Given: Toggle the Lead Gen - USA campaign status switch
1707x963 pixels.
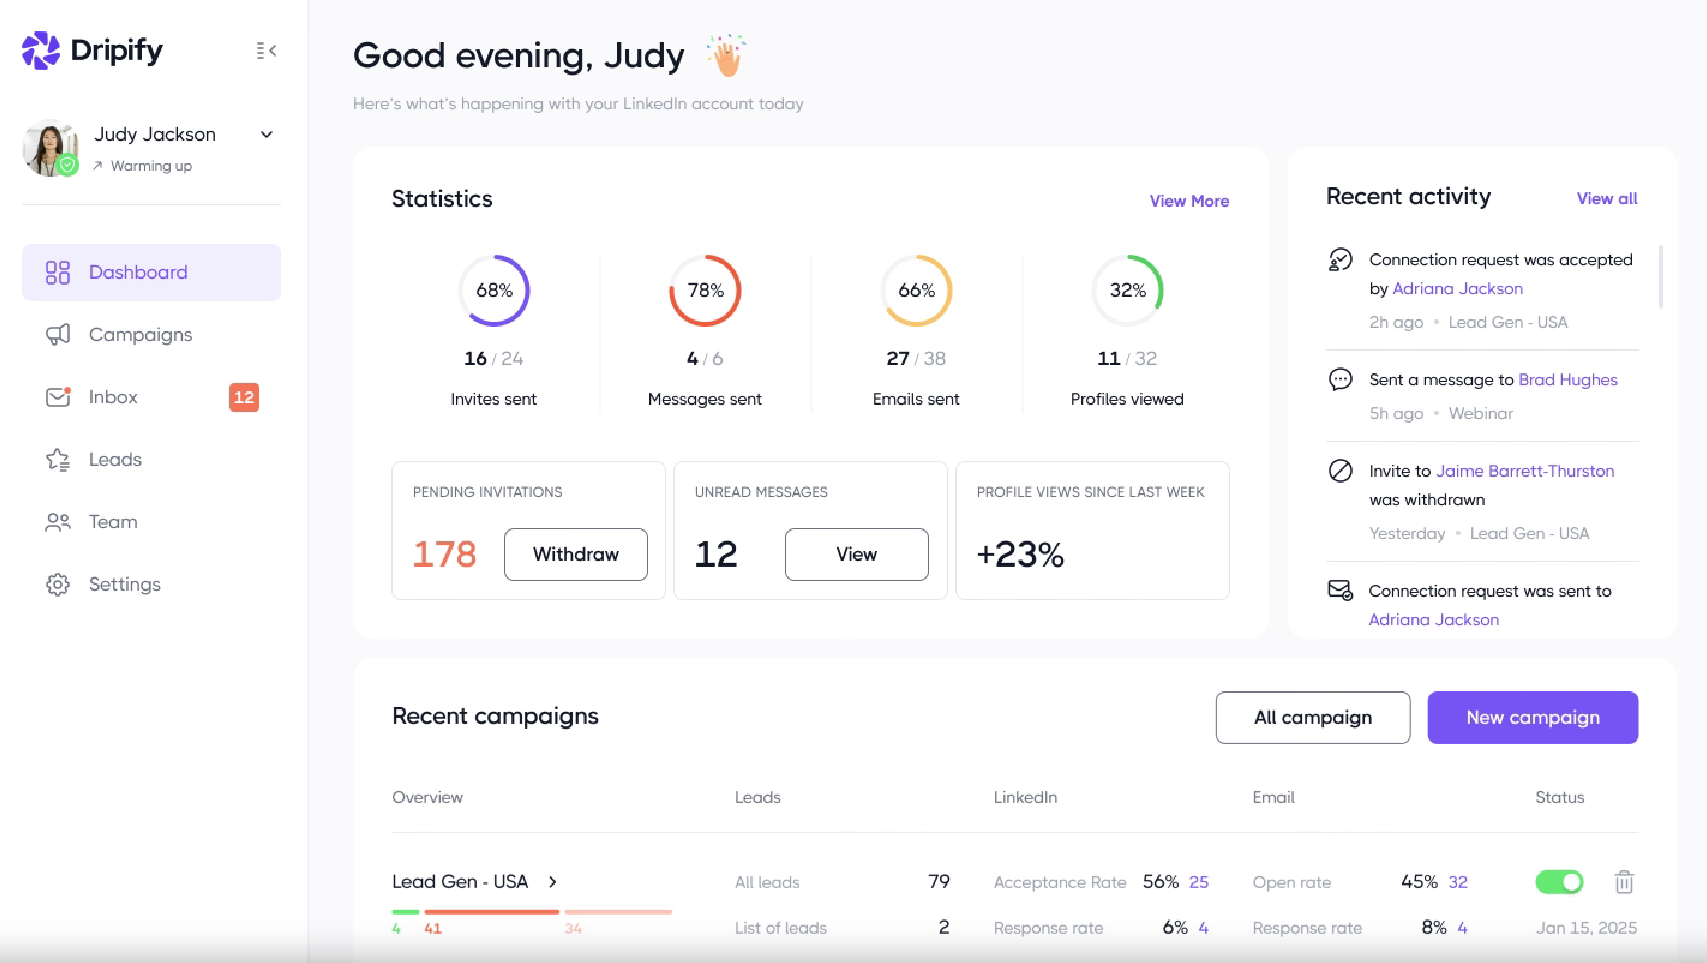Looking at the screenshot, I should click(x=1559, y=882).
